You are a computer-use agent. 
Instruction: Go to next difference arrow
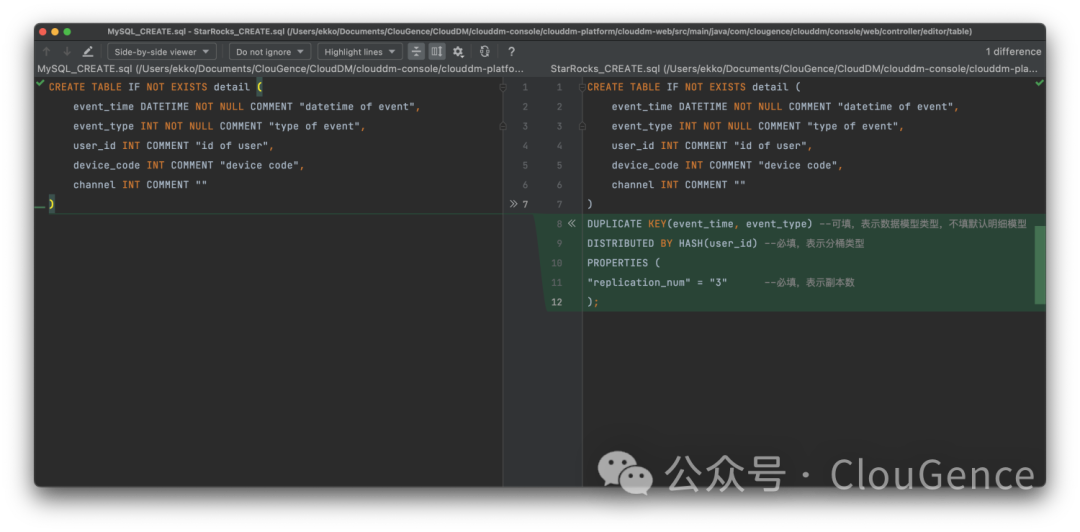point(67,52)
